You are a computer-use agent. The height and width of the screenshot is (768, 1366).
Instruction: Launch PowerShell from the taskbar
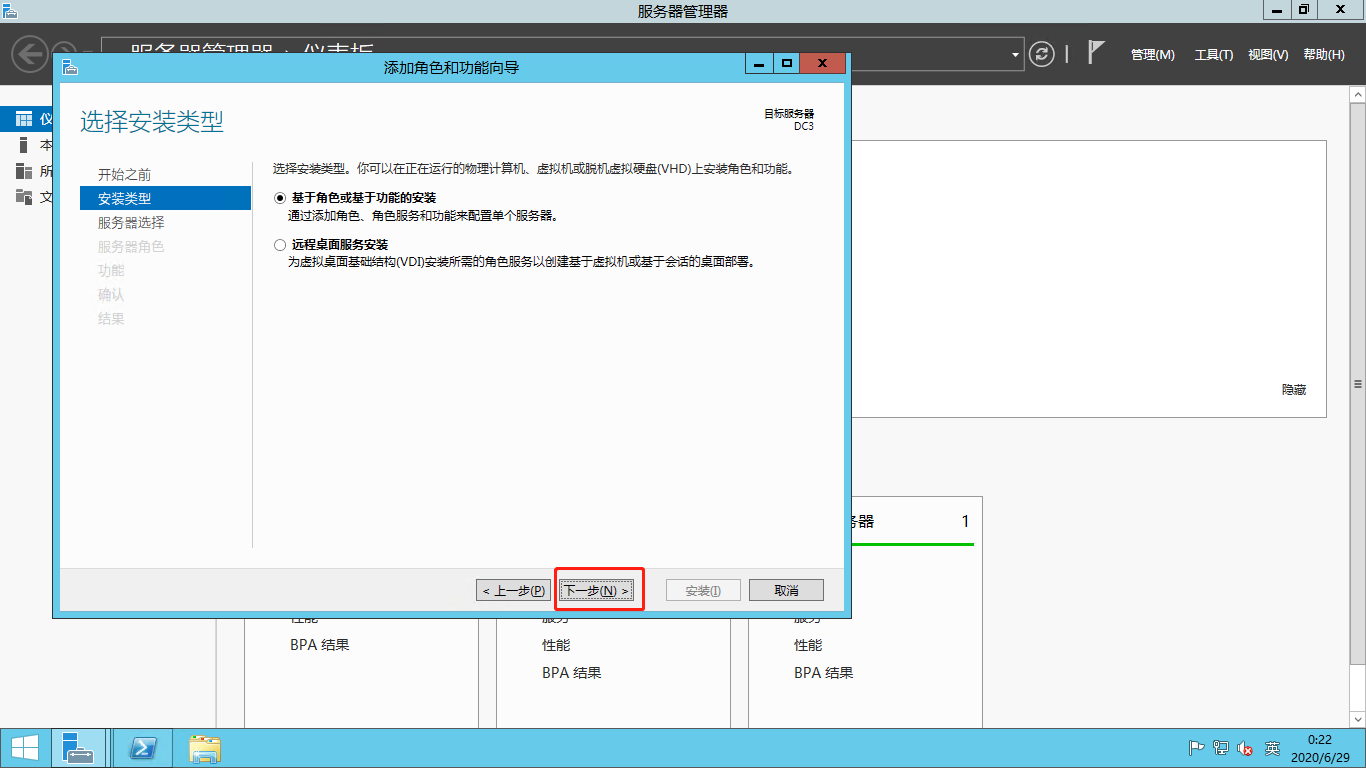coord(143,748)
